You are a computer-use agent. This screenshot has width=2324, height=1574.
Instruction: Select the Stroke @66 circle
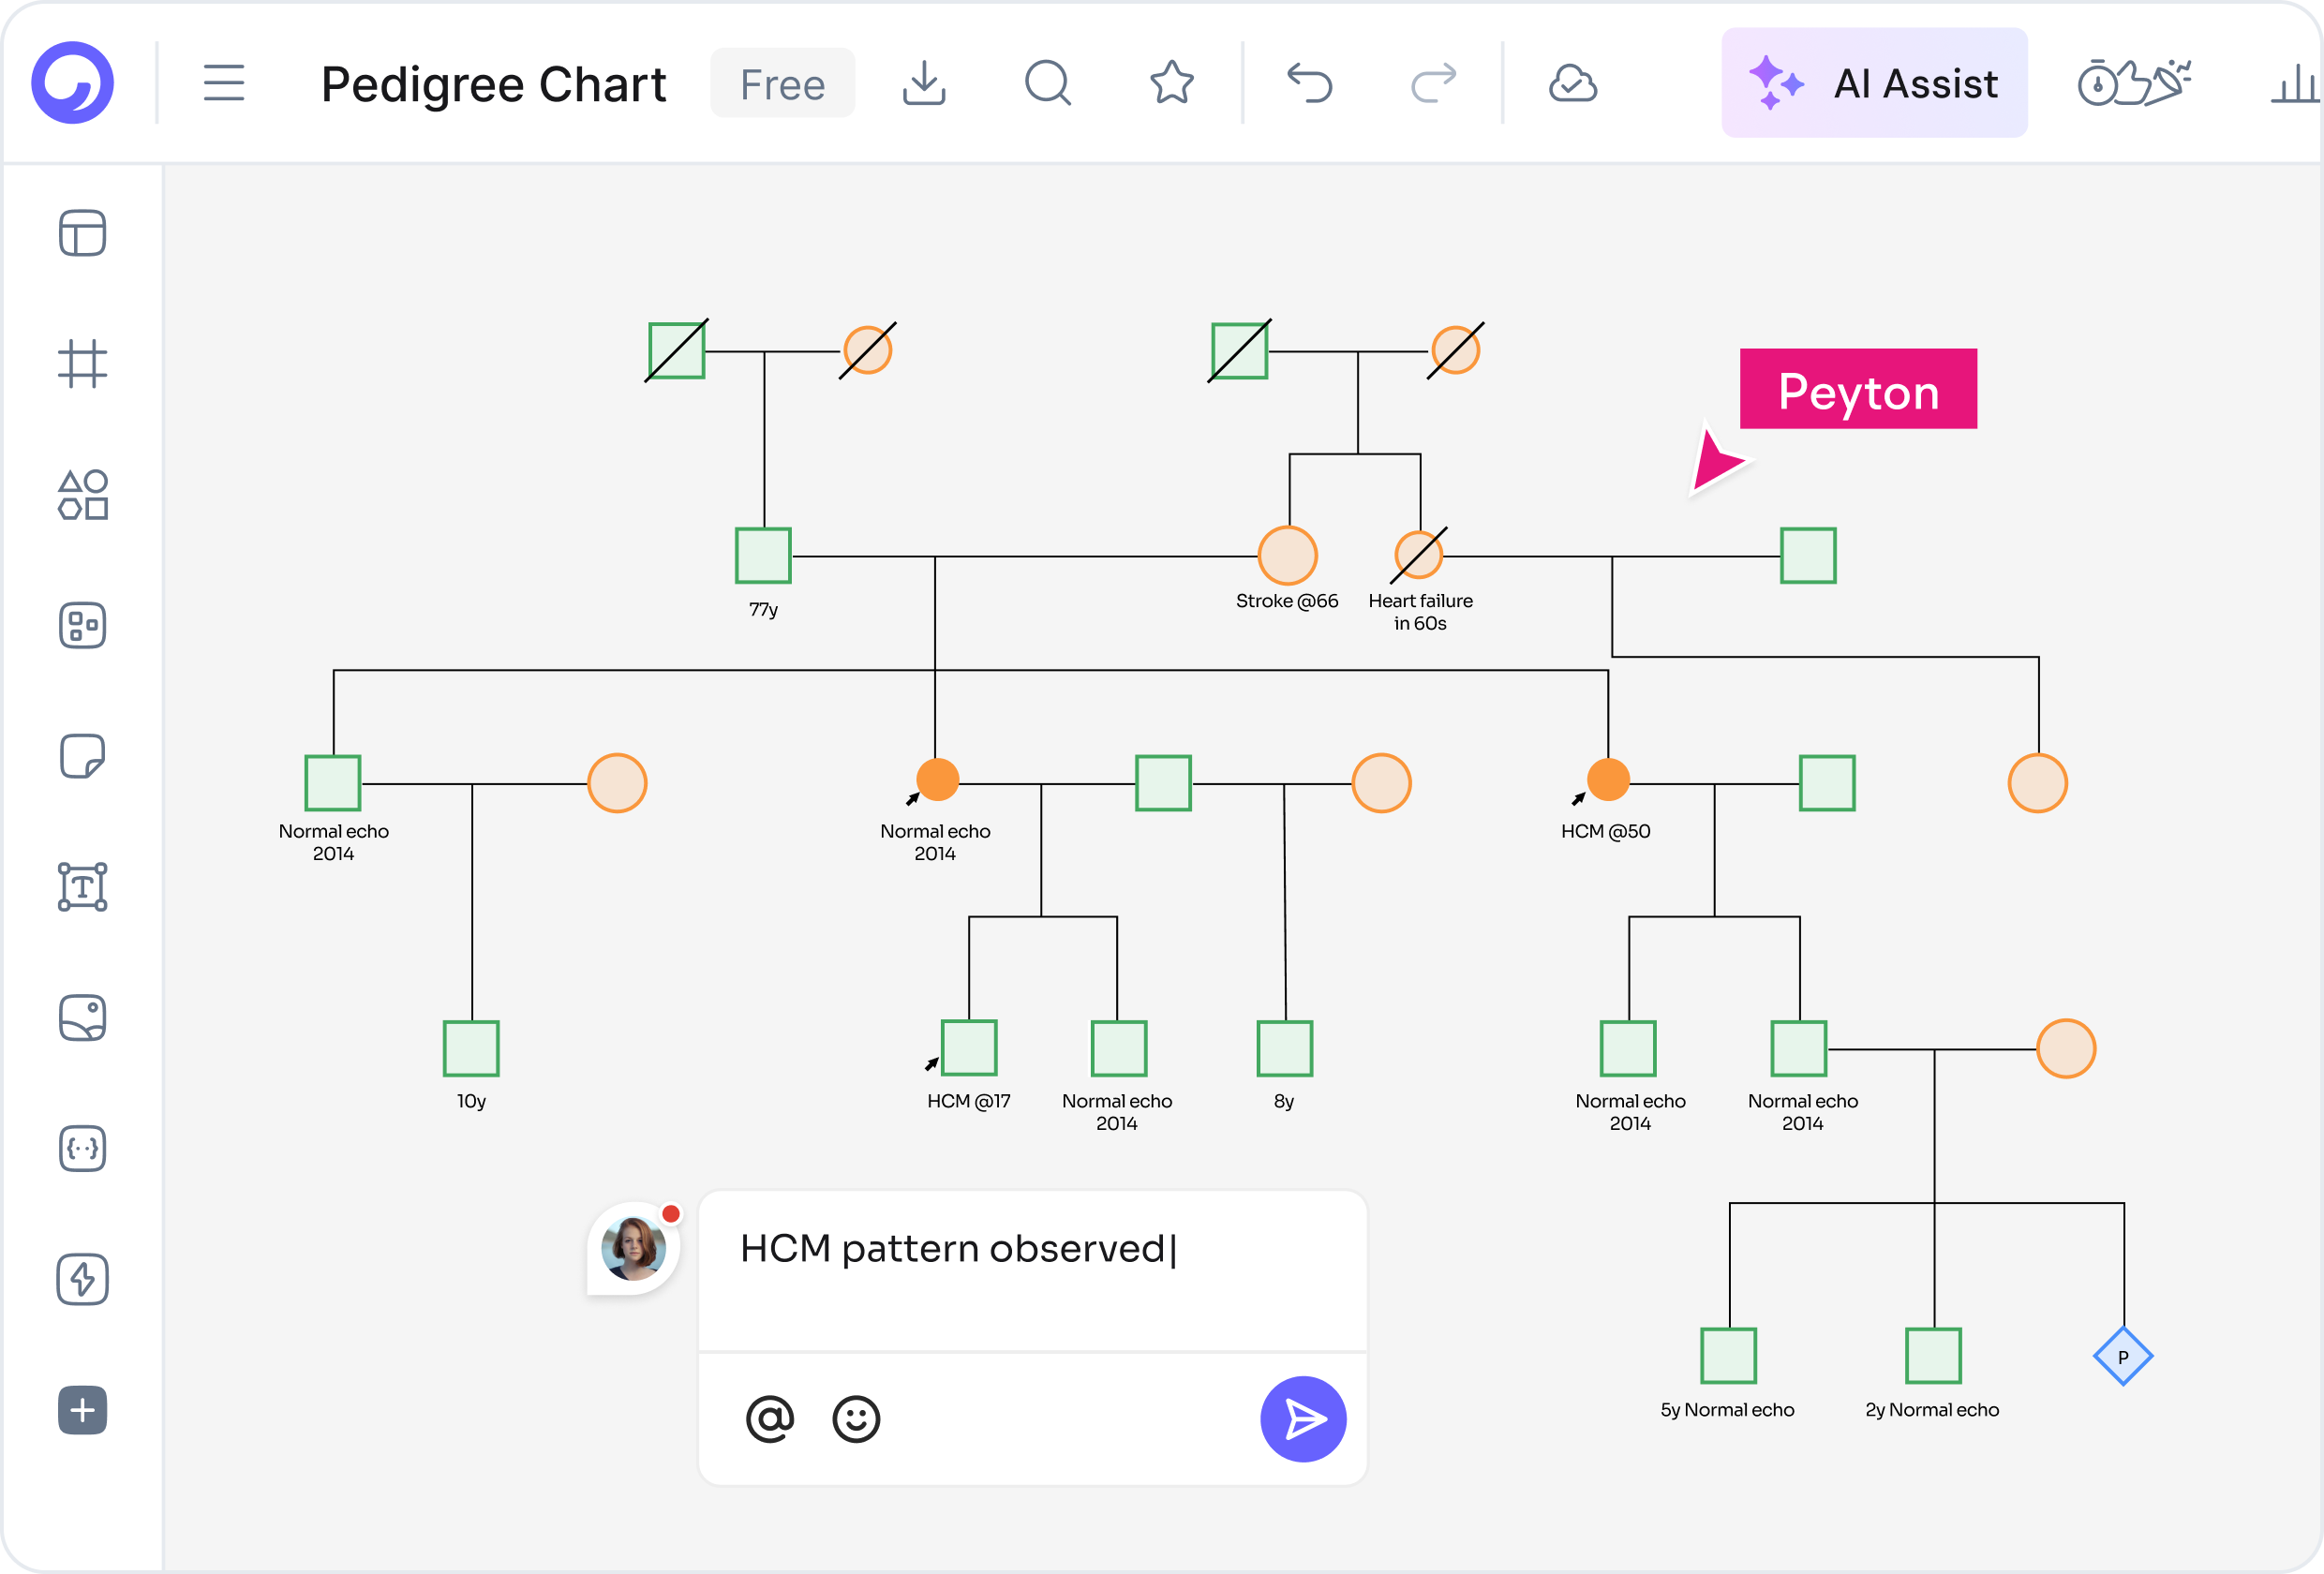click(1287, 555)
